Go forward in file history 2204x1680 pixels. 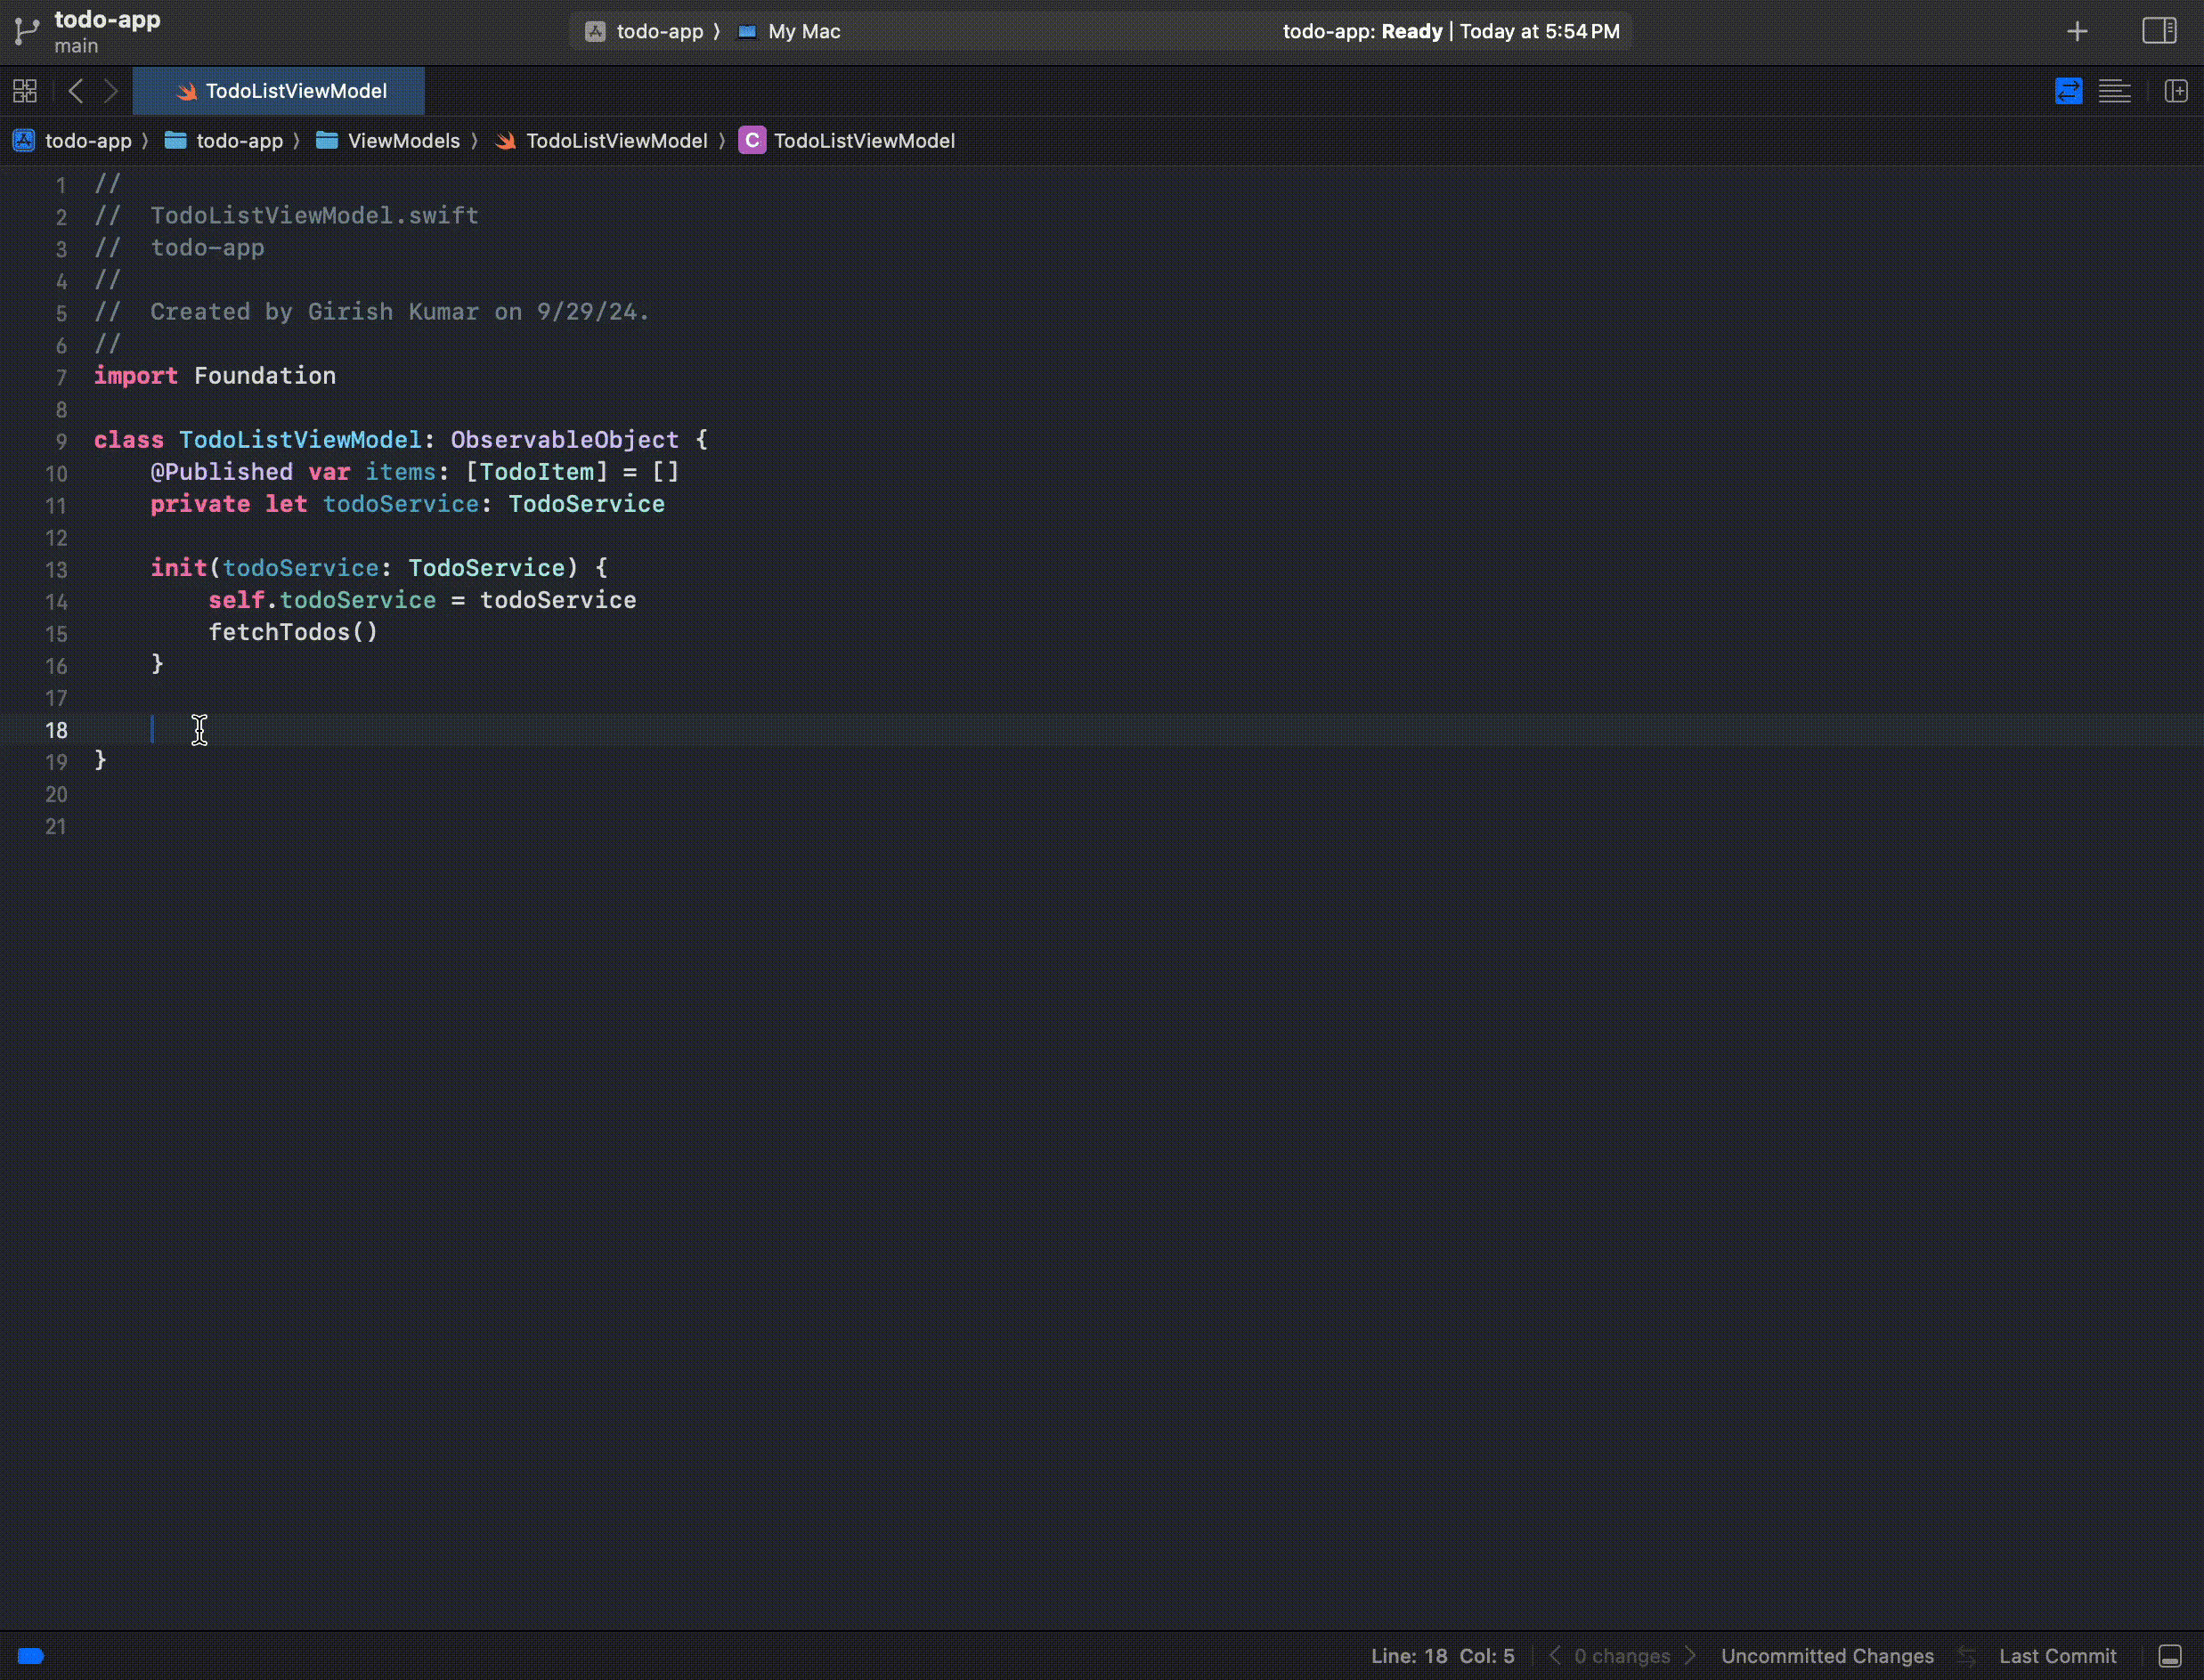click(111, 91)
